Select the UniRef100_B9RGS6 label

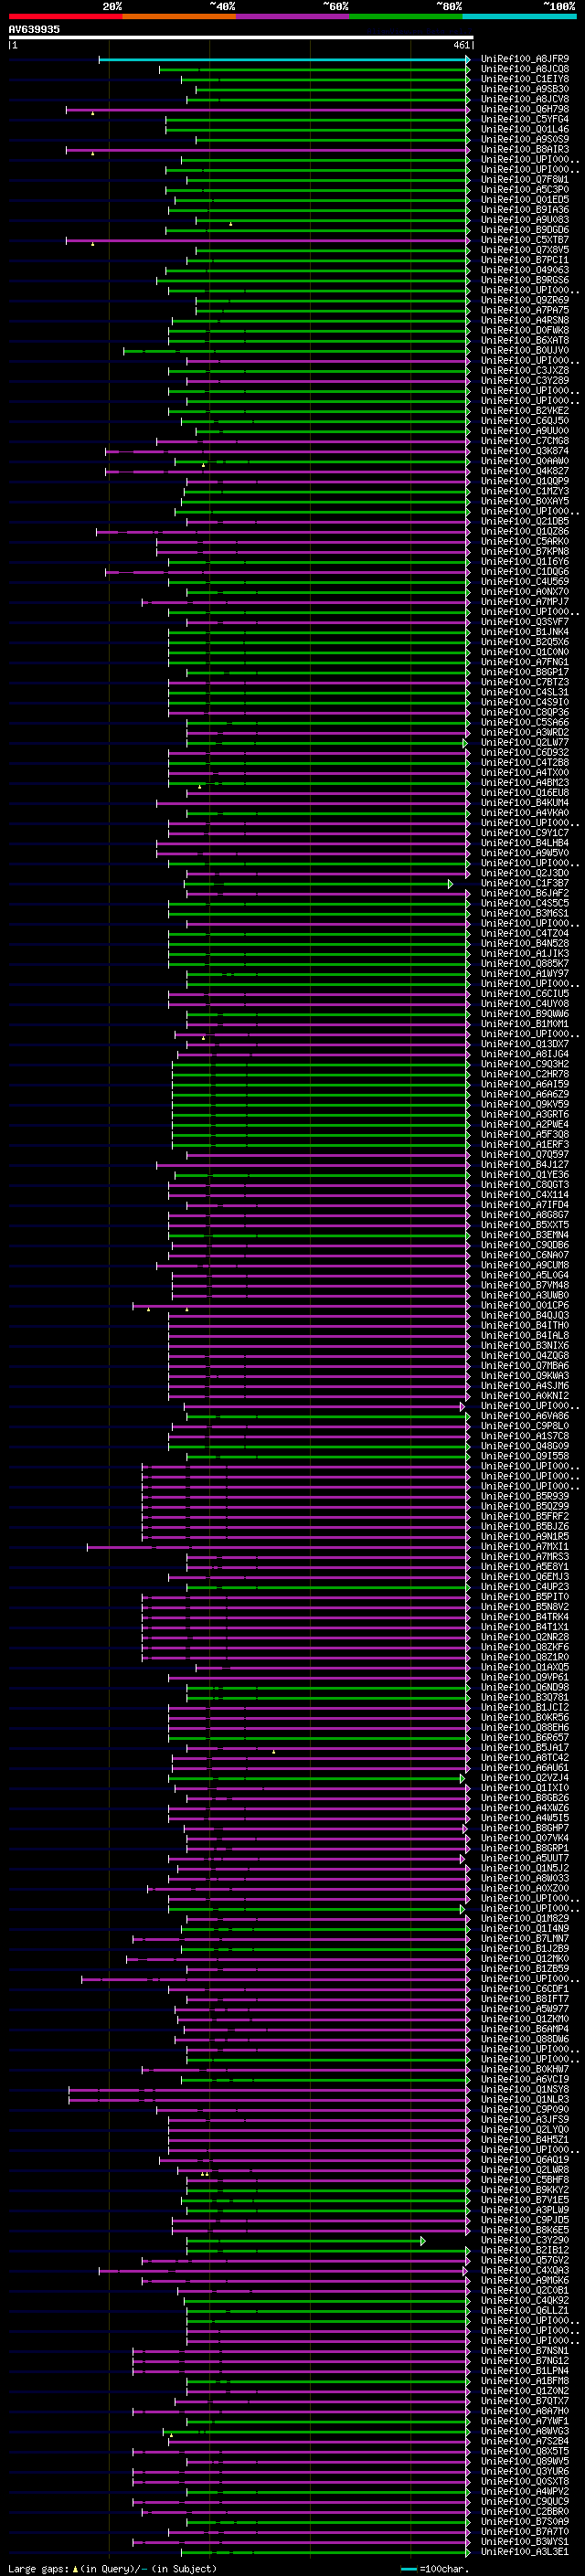524,280
